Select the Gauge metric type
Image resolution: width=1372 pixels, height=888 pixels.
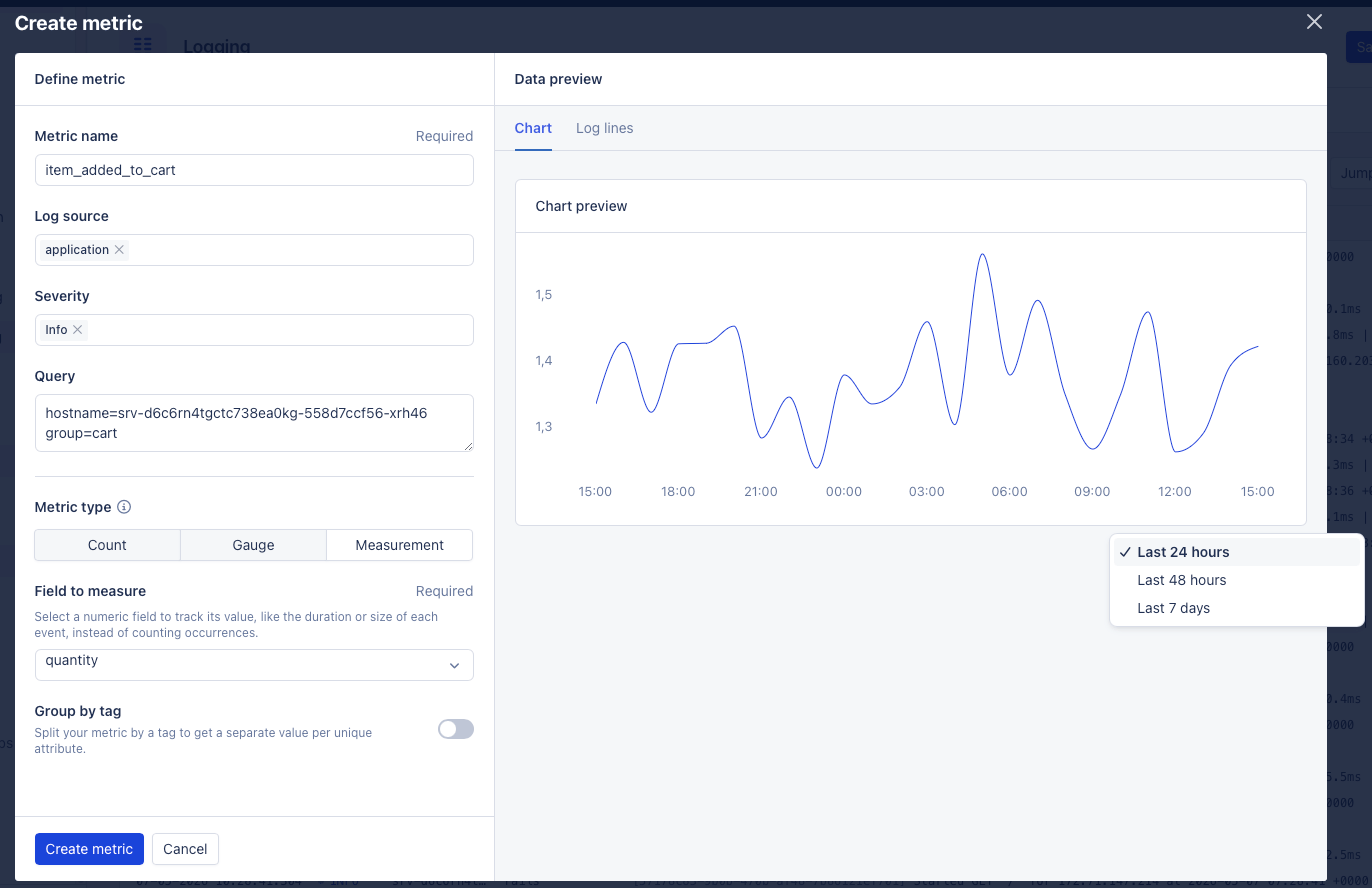click(x=253, y=545)
